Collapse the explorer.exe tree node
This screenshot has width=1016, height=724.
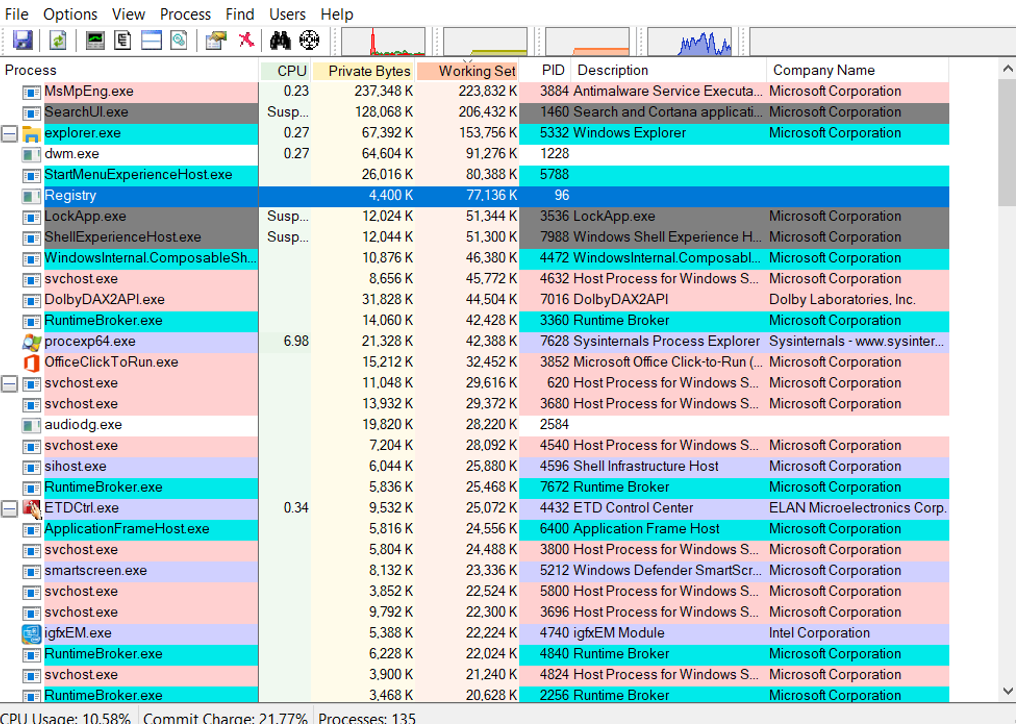click(9, 134)
